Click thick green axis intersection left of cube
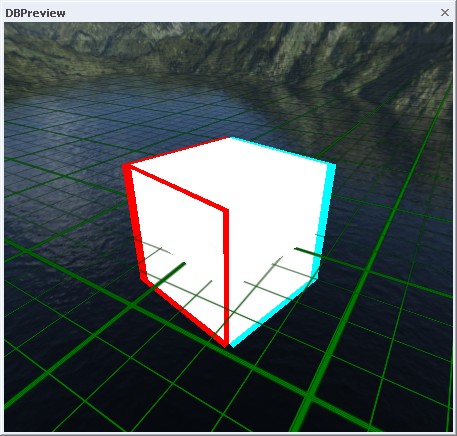Screen dimensions: 457x436 tap(133, 305)
